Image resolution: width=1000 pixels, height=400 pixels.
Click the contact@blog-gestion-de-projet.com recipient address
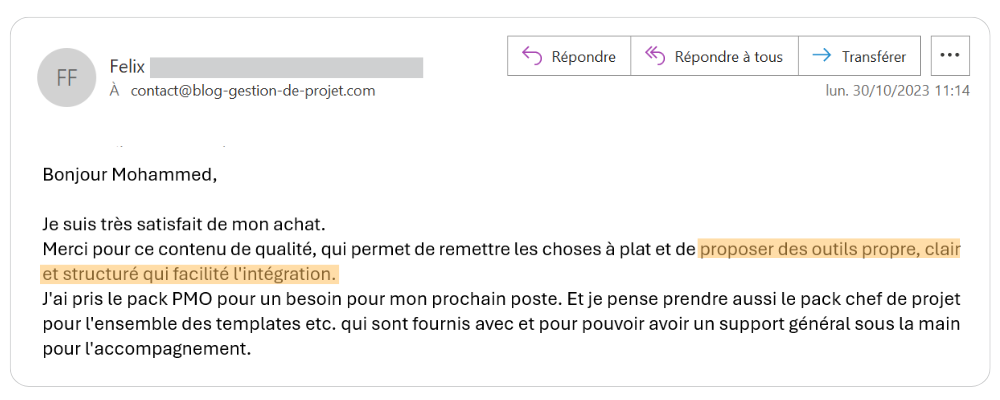pyautogui.click(x=253, y=91)
